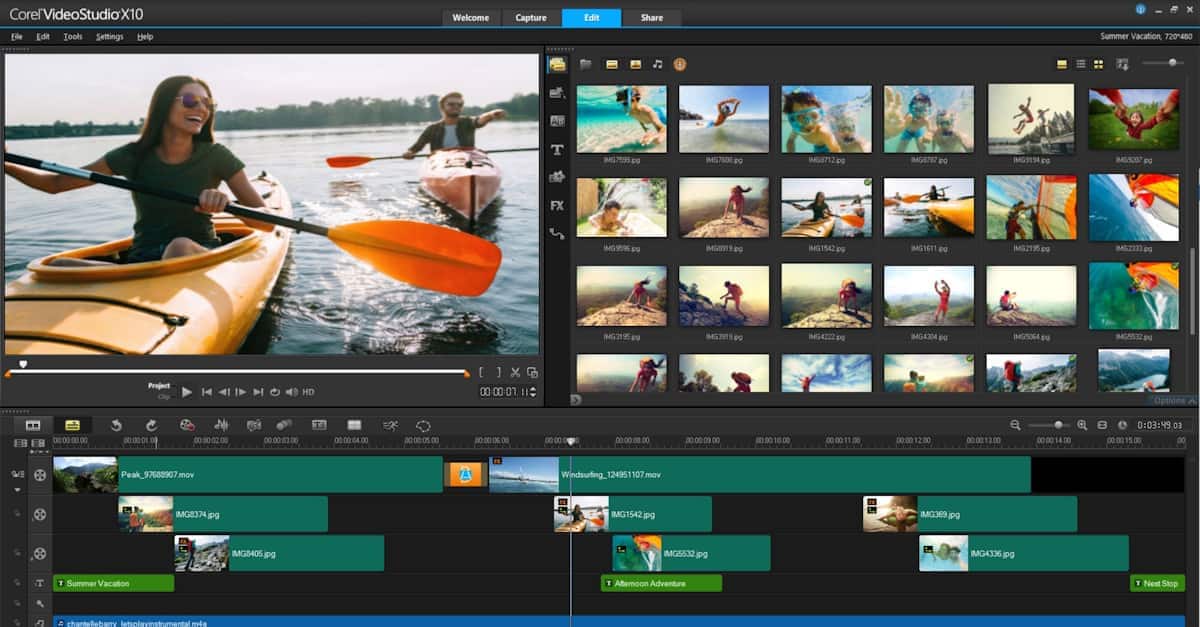Zoom in on the timeline
Image resolution: width=1200 pixels, height=627 pixels.
[1082, 425]
